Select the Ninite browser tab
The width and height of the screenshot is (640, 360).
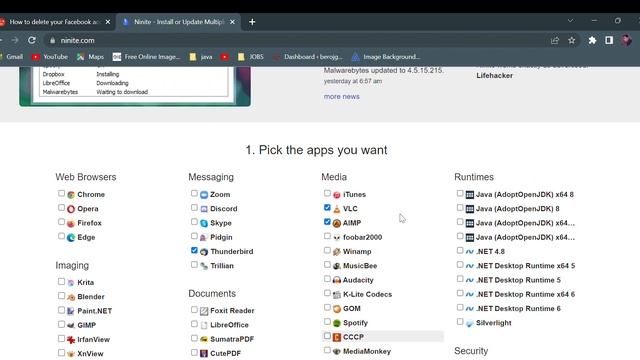(x=179, y=22)
